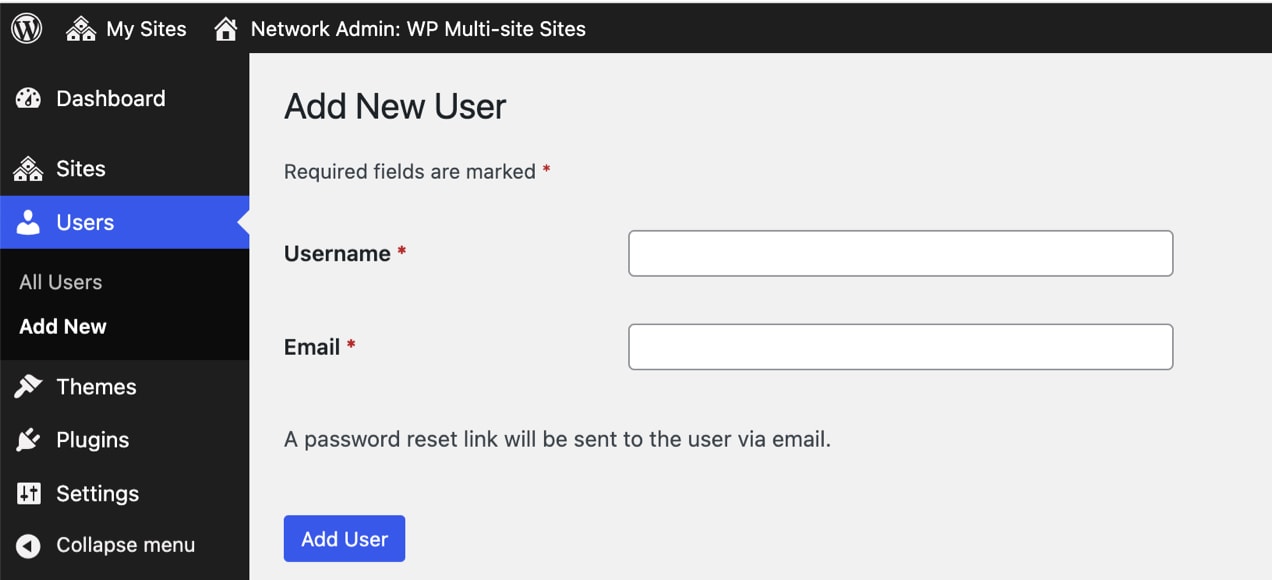Click the Settings sliders icon

coord(28,493)
